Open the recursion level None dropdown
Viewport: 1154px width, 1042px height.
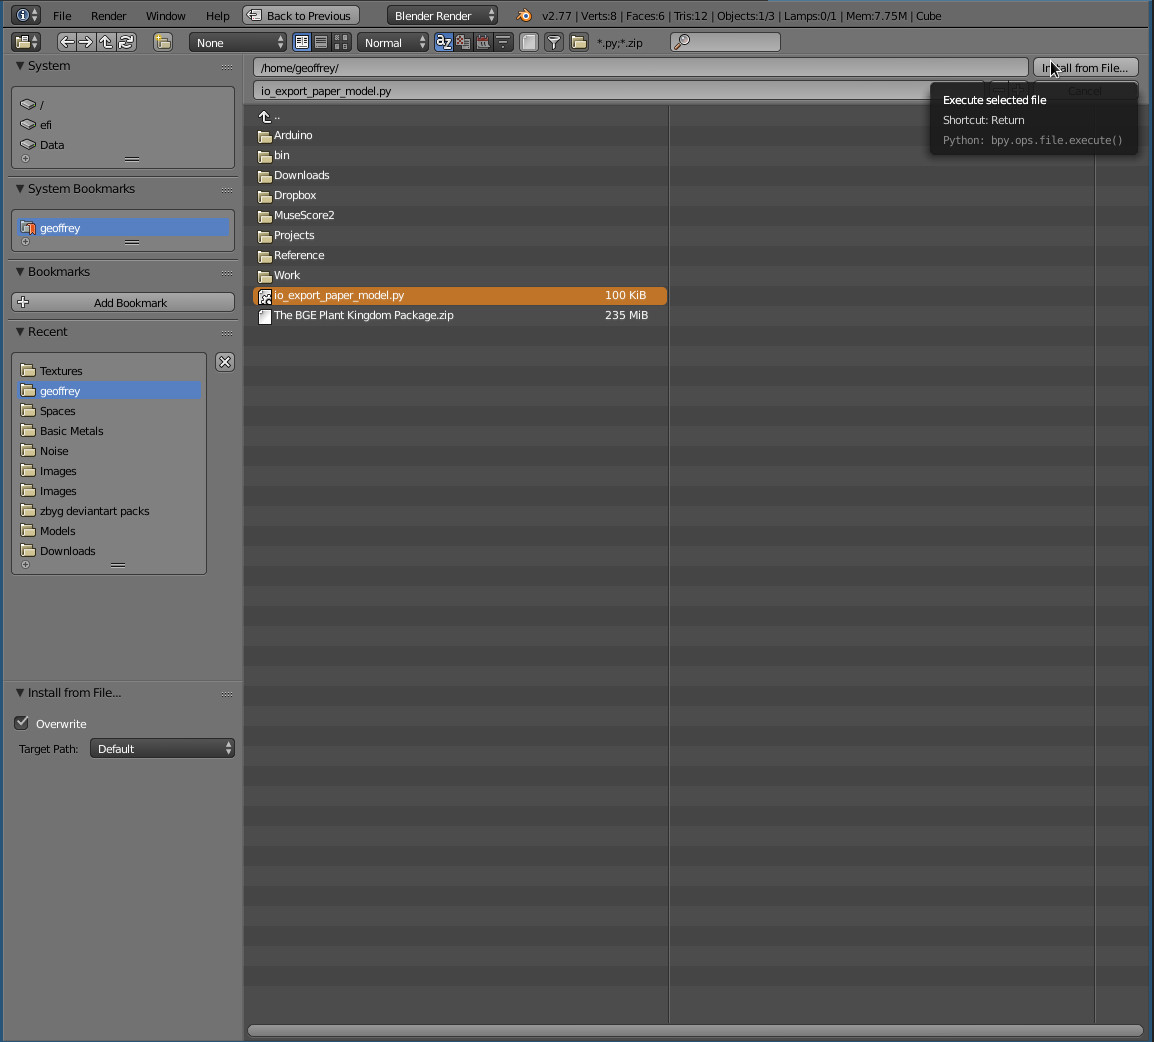(238, 43)
